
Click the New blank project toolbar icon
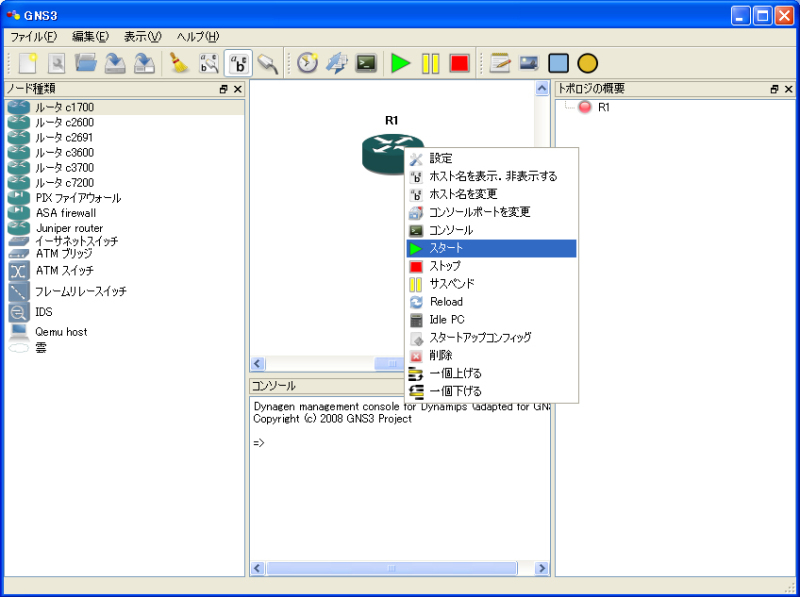28,63
